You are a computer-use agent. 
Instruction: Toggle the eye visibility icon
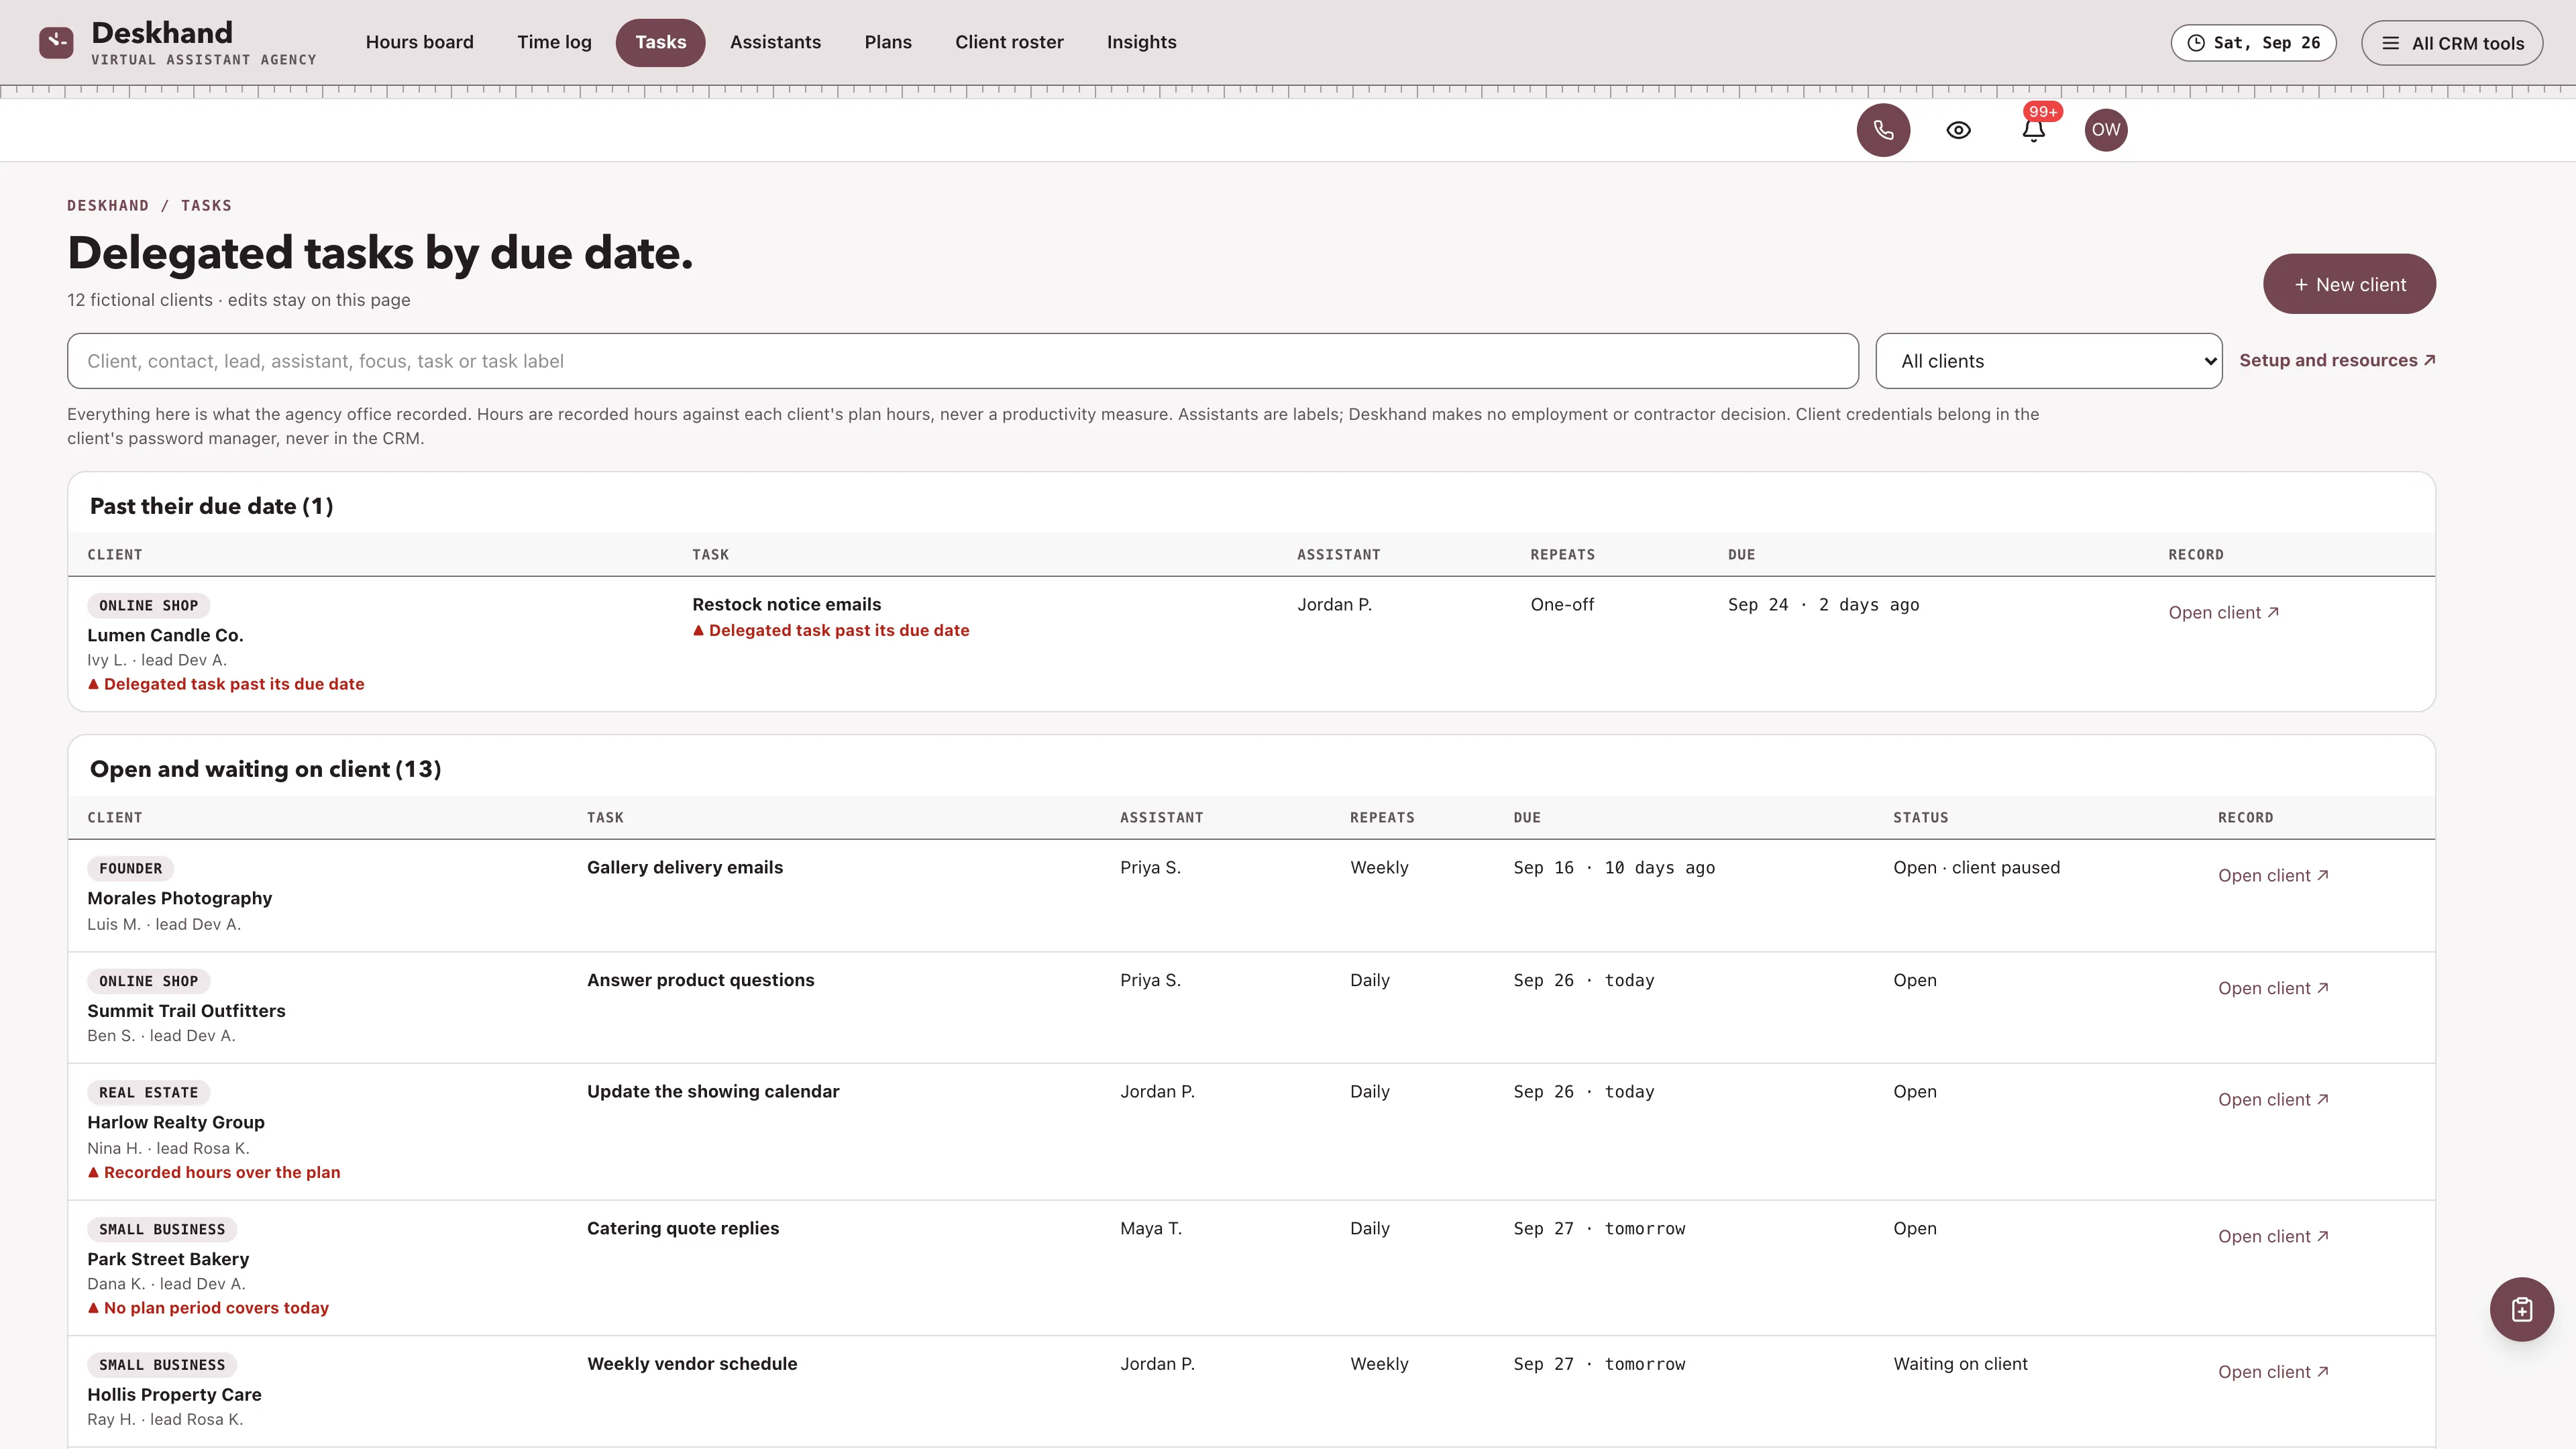(x=1958, y=130)
